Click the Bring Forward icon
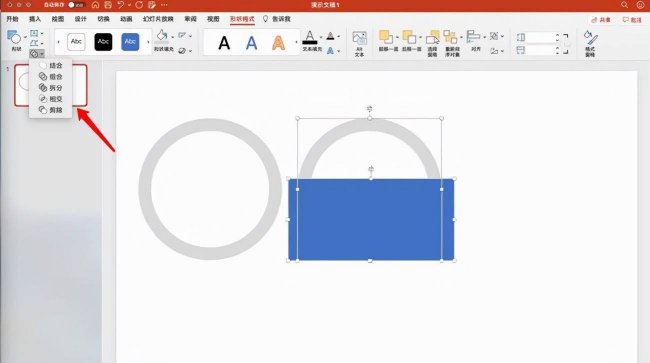Viewport: 650px width, 363px height. [x=386, y=37]
